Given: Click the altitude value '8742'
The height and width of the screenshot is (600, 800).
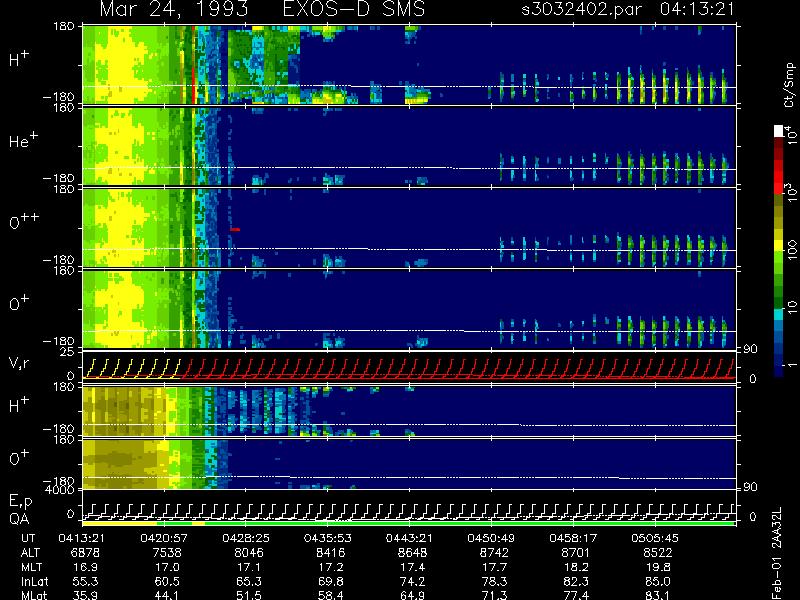Looking at the screenshot, I should click(x=494, y=553).
